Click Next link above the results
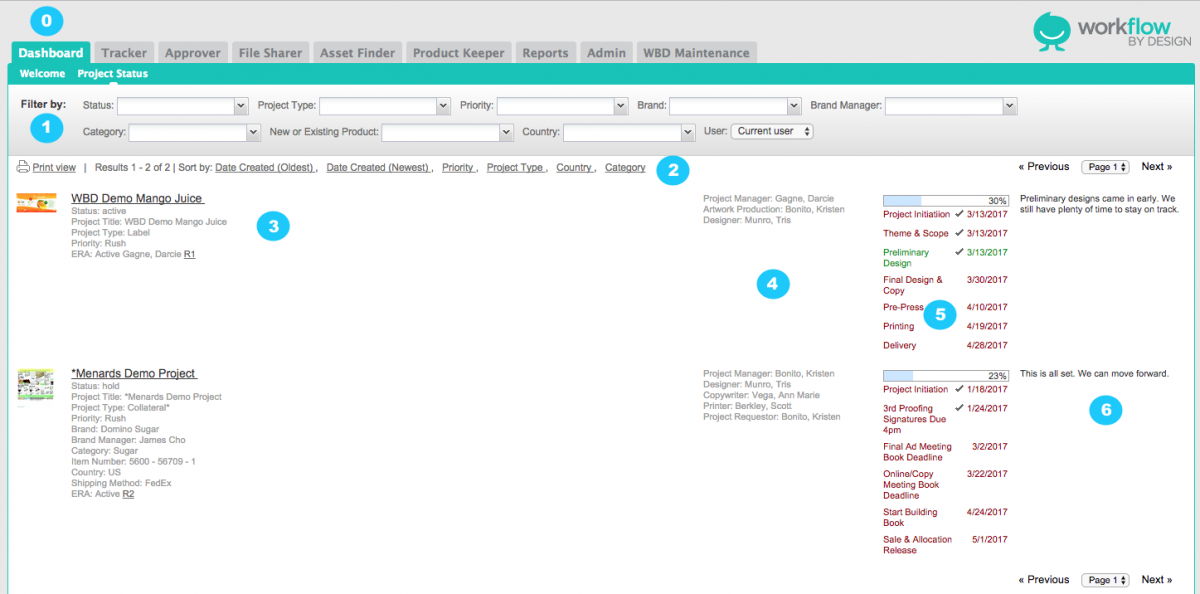 point(1157,167)
